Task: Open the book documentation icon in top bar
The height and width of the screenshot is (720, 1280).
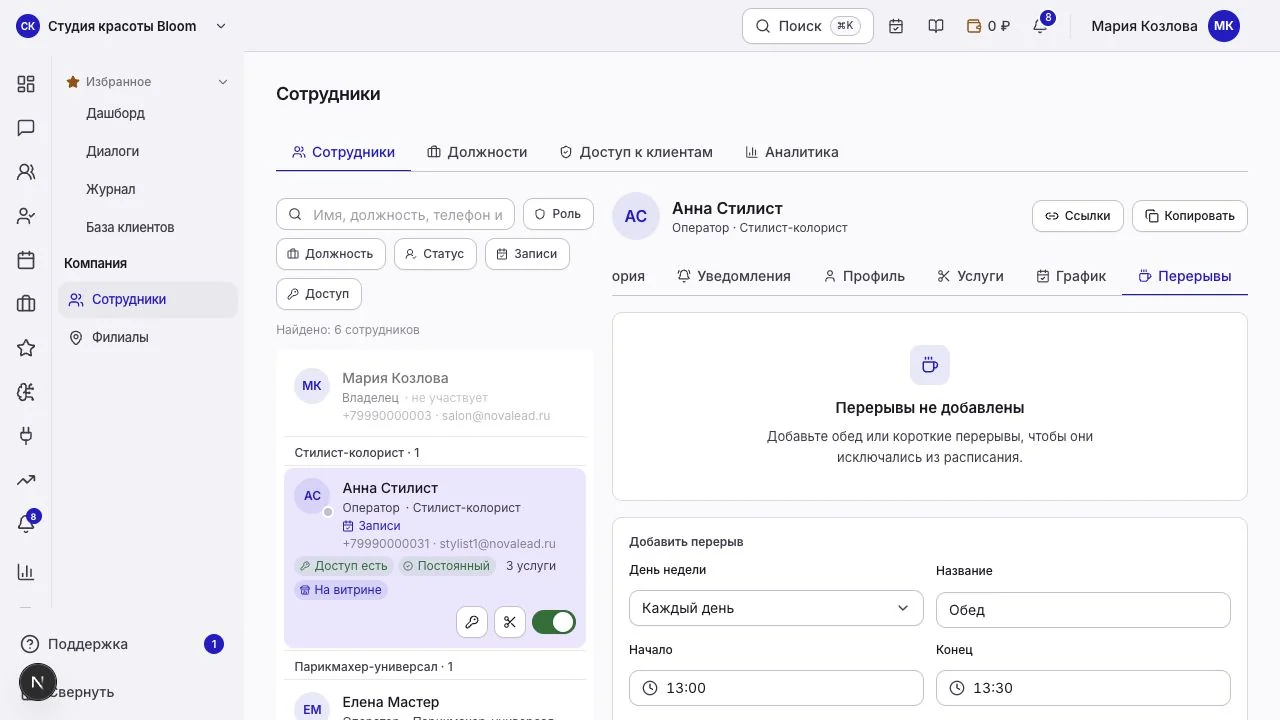Action: 936,26
